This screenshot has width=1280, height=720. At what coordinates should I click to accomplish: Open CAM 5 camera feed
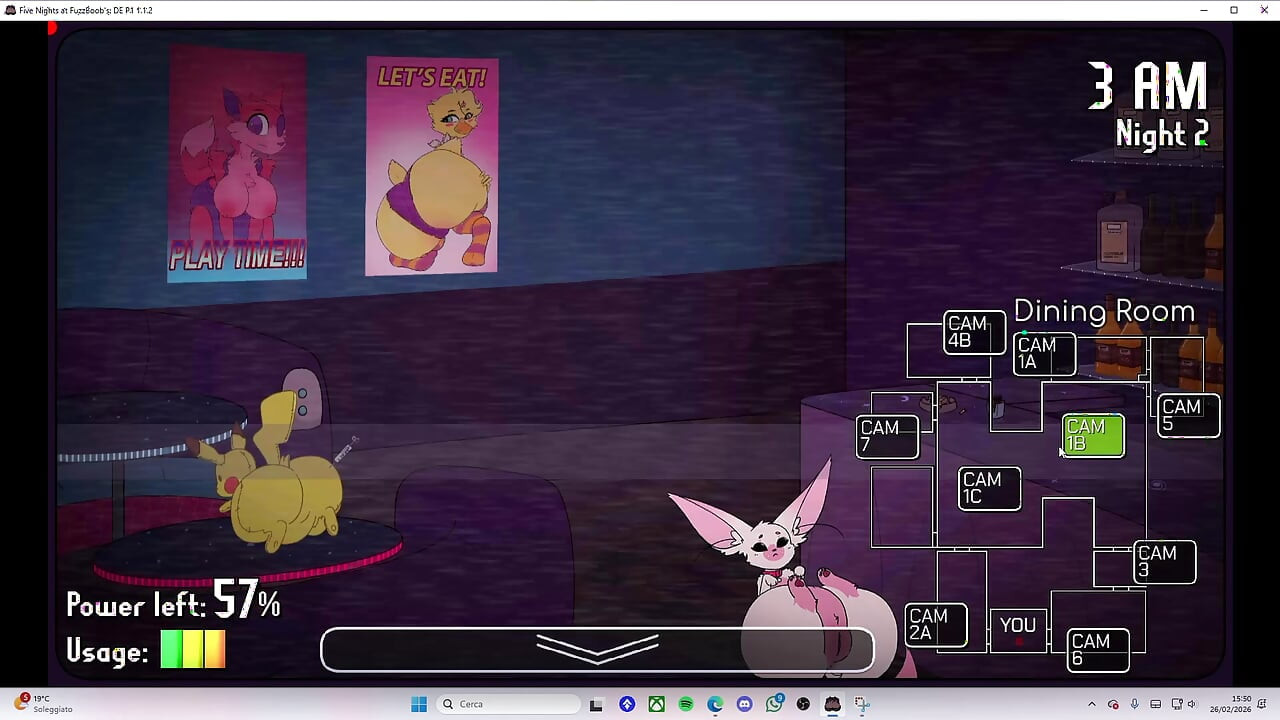pyautogui.click(x=1189, y=416)
